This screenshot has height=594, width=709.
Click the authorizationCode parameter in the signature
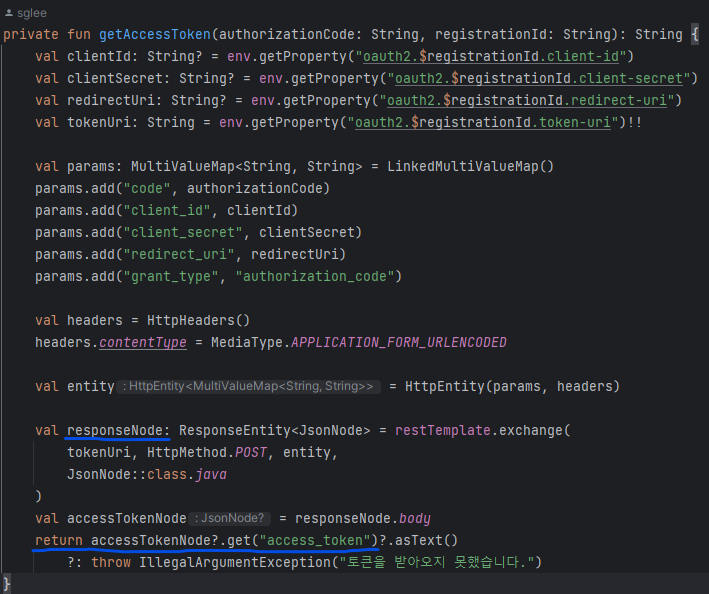click(x=287, y=34)
